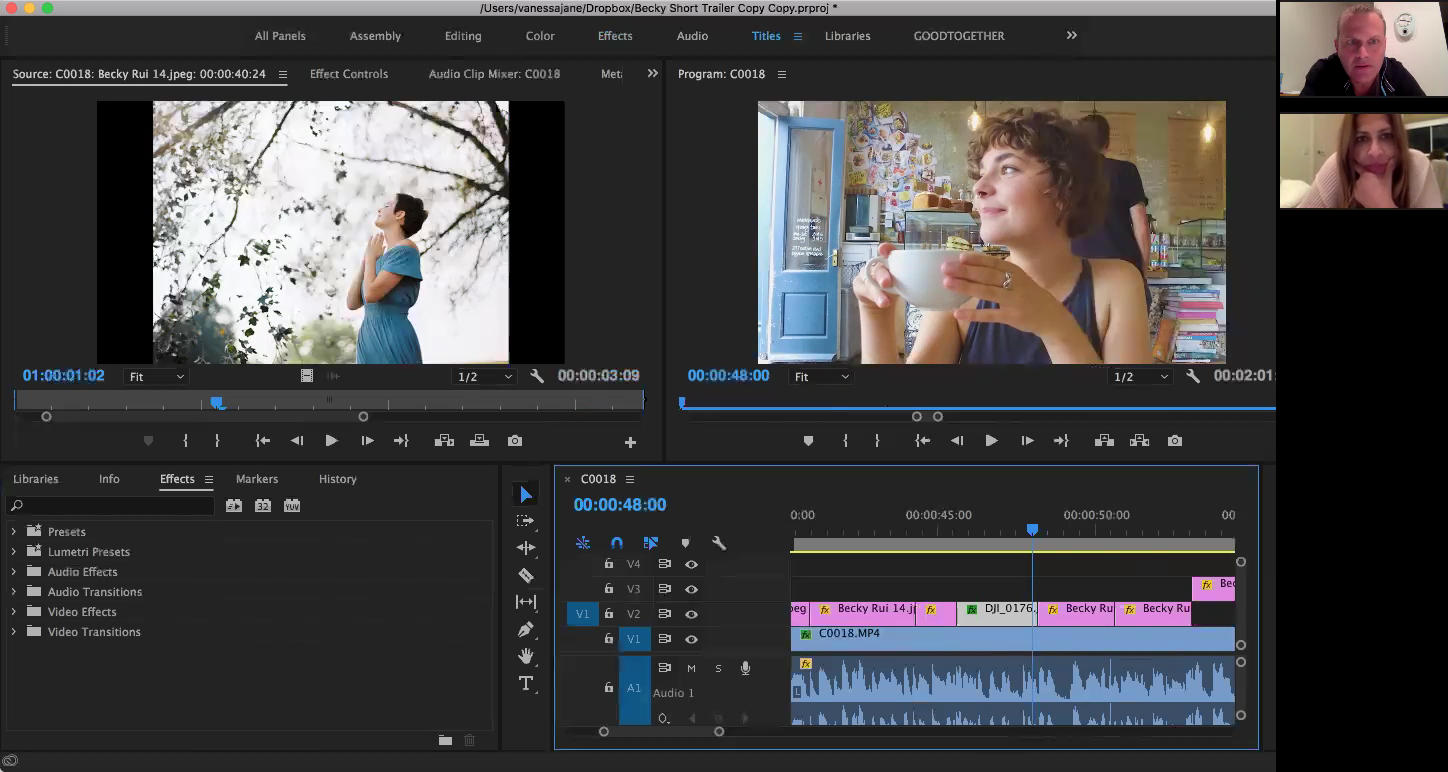The width and height of the screenshot is (1448, 772).
Task: Select the Ripple Edit tool
Action: click(526, 548)
